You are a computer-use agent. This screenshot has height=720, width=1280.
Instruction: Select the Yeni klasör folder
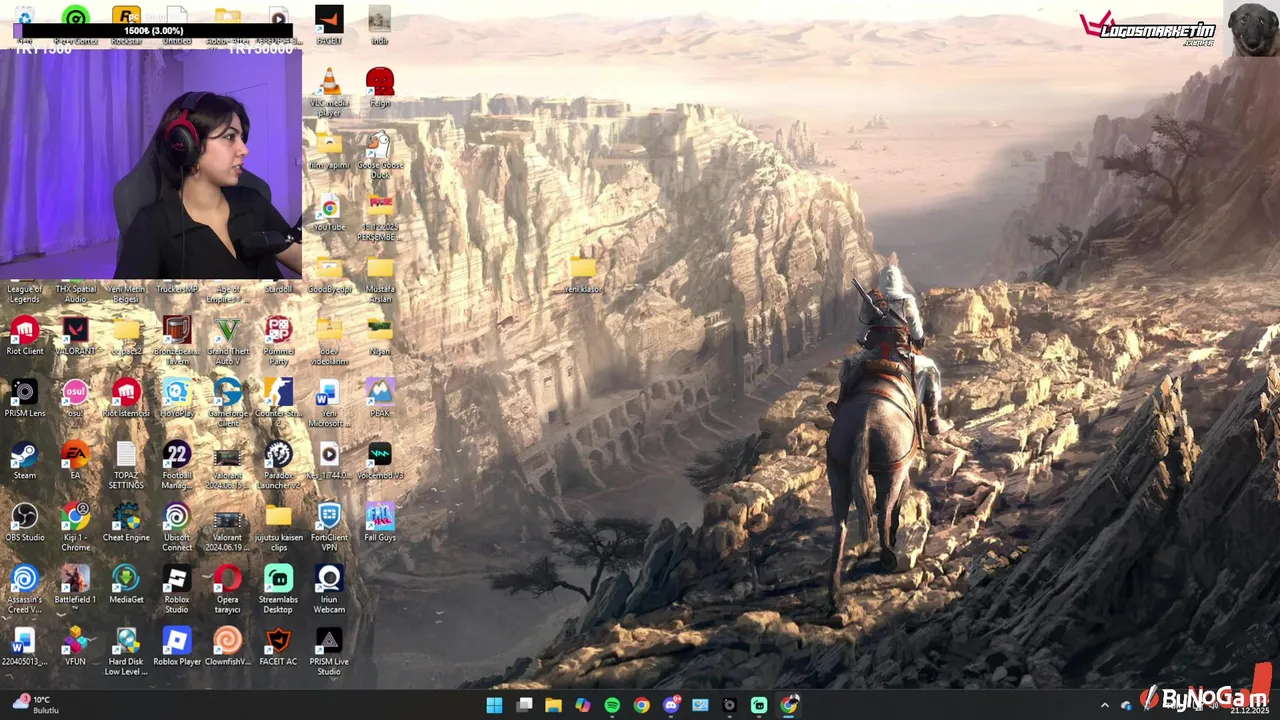[583, 274]
